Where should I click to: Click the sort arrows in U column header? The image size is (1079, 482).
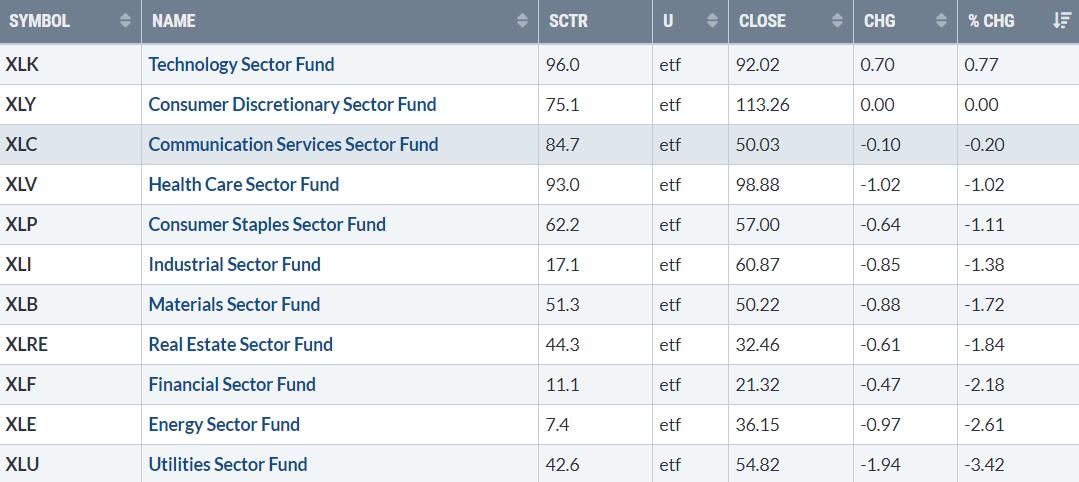click(x=712, y=21)
